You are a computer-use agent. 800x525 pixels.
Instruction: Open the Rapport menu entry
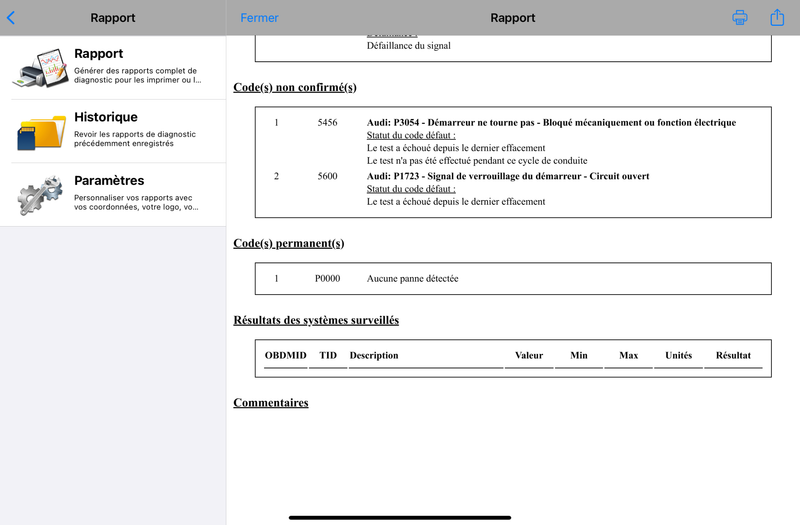click(113, 68)
